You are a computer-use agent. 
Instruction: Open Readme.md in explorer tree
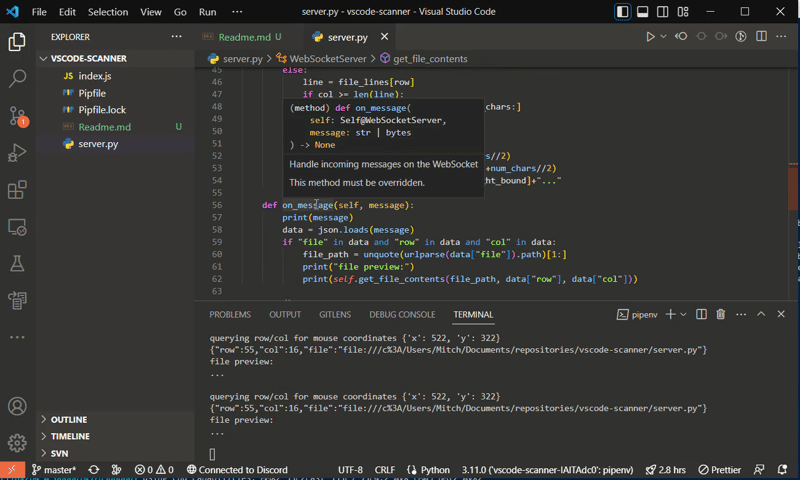(x=105, y=127)
